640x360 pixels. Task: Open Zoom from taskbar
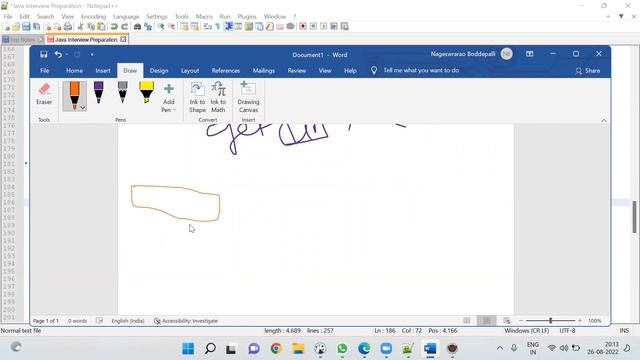(386, 349)
